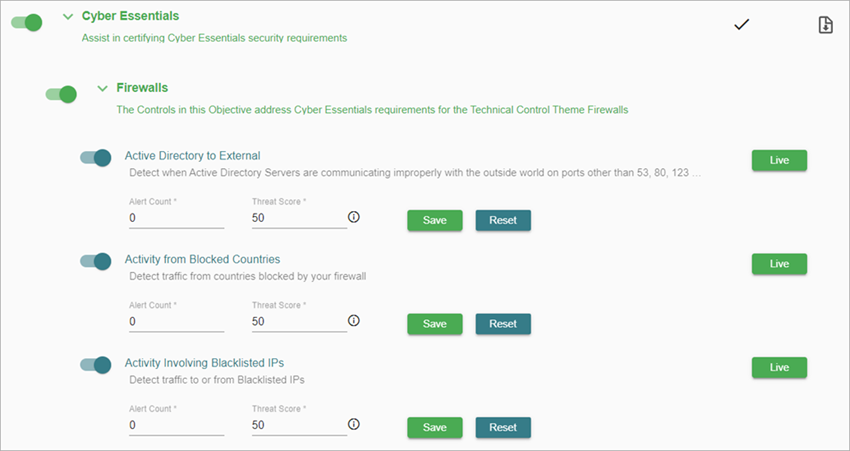Click the download report icon
Image resolution: width=850 pixels, height=451 pixels.
point(826,25)
